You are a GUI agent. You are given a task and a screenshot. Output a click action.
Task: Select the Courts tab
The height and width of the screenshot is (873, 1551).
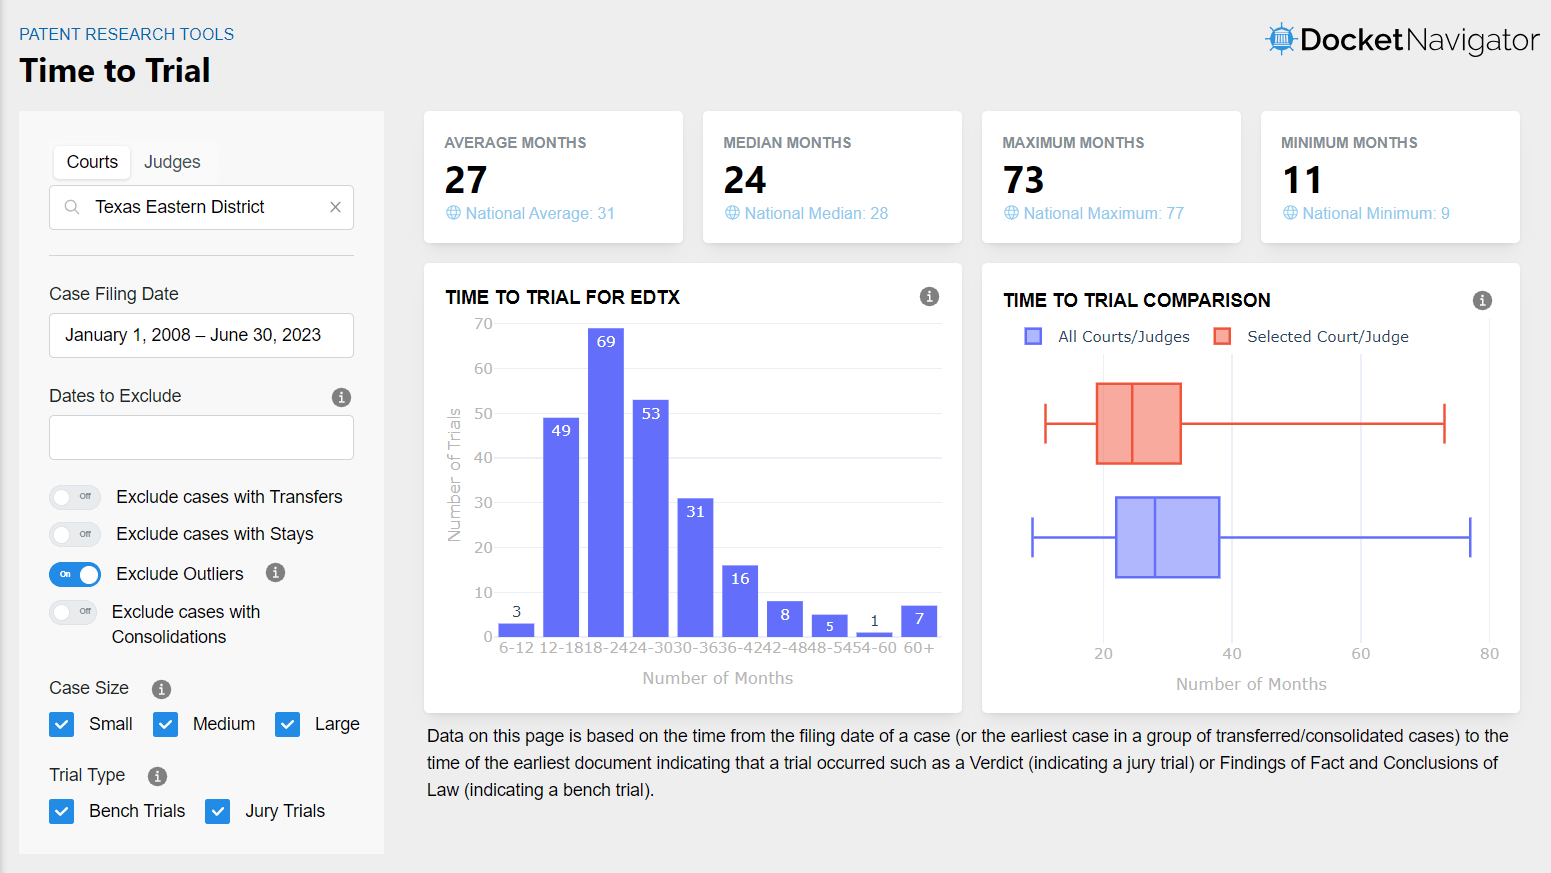[x=92, y=162]
